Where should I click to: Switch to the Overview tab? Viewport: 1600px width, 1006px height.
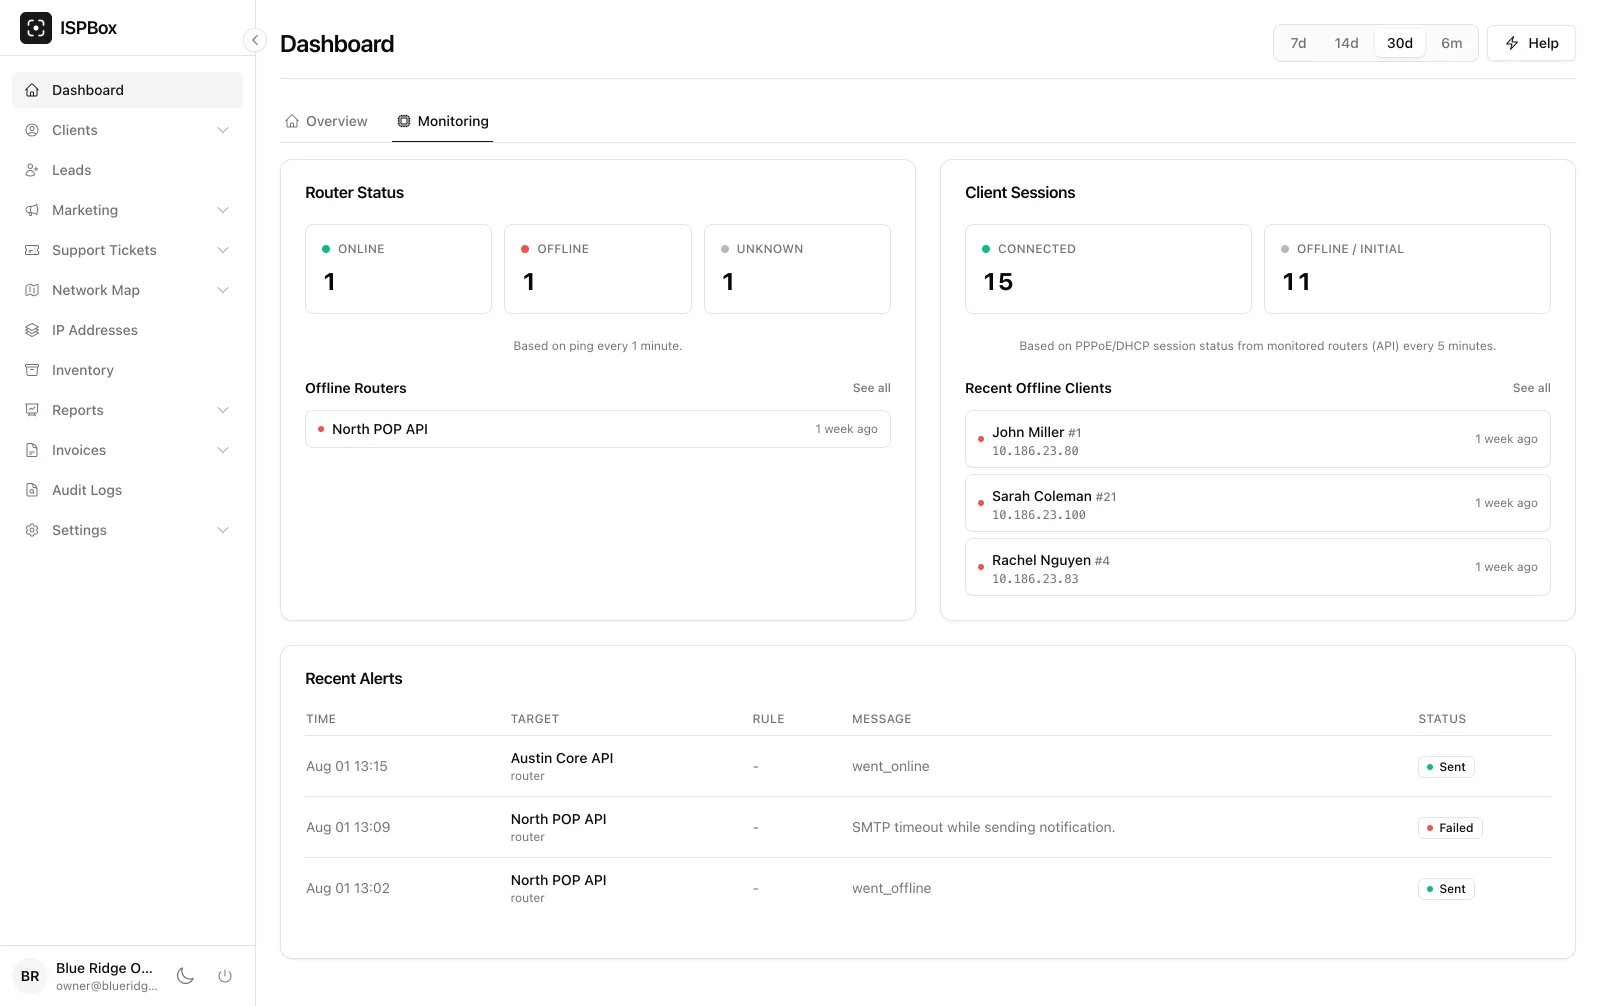tap(326, 121)
